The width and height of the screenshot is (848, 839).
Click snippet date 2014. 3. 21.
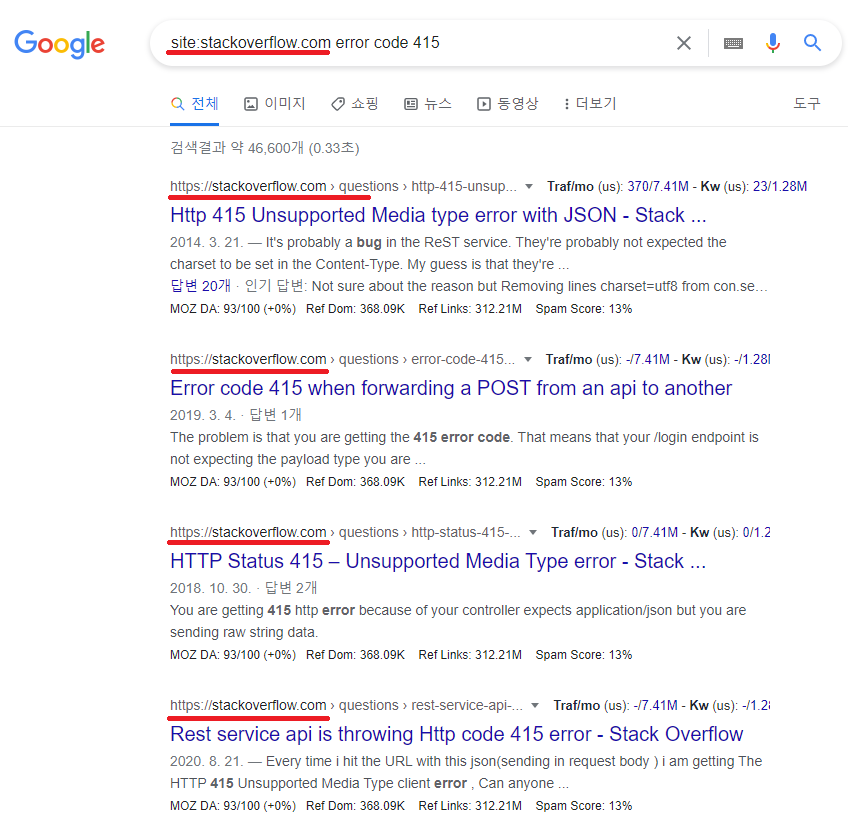pos(206,242)
